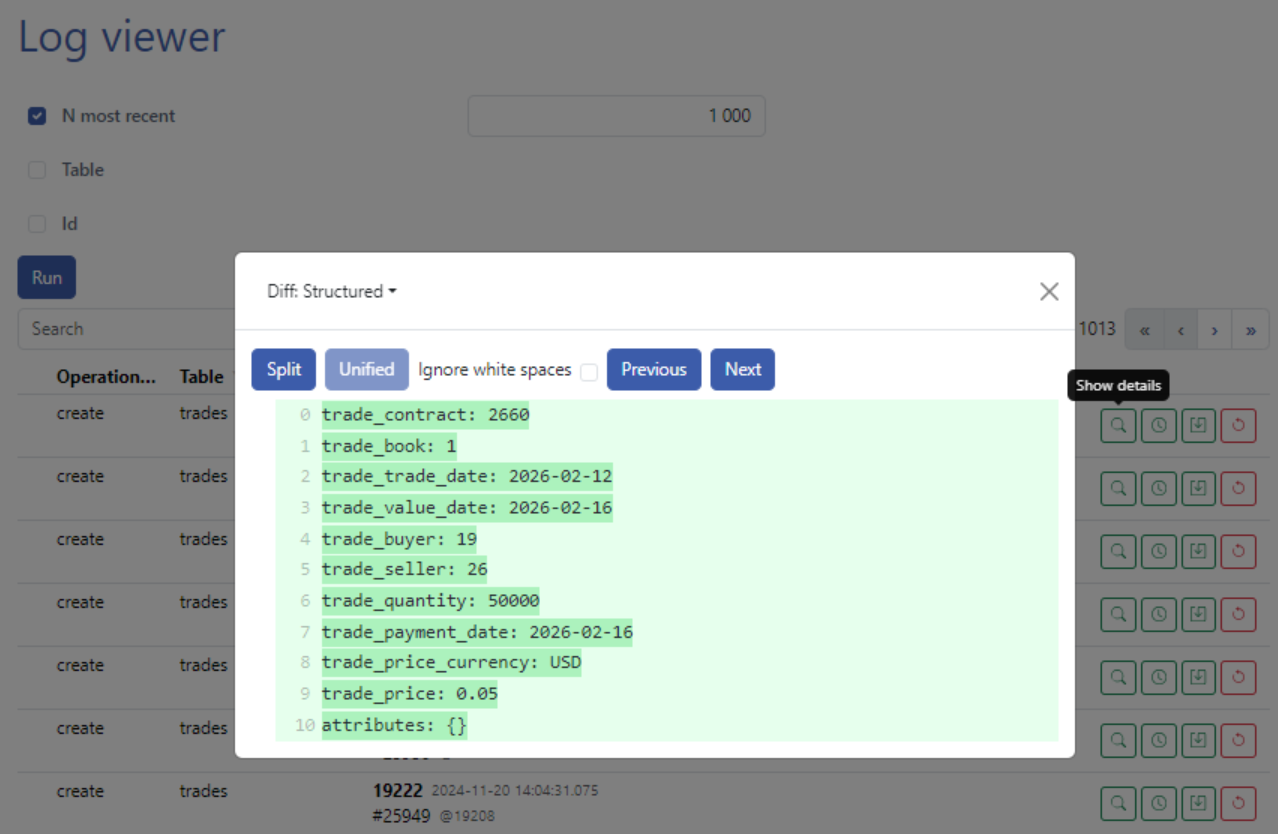Select the diff line trade_price: 0.05
This screenshot has width=1278, height=834.
[x=409, y=694]
